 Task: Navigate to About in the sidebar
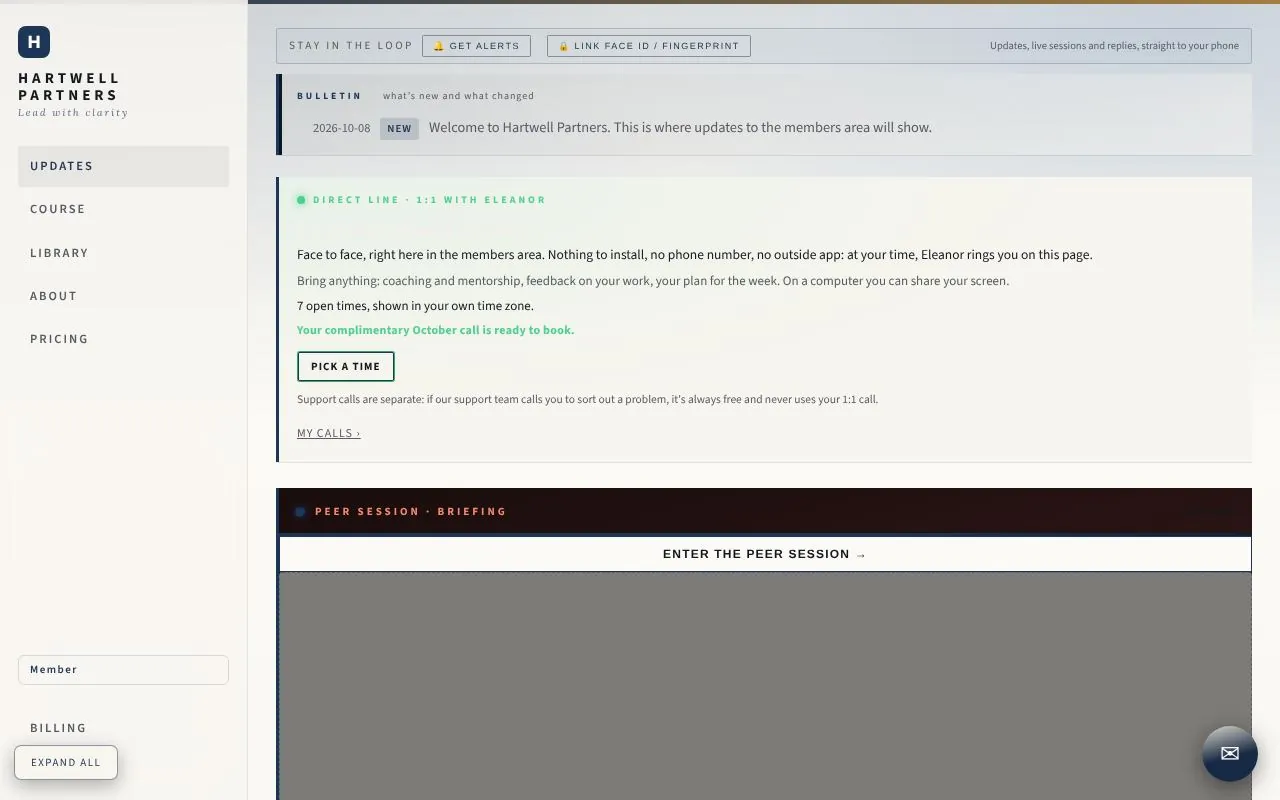point(123,296)
